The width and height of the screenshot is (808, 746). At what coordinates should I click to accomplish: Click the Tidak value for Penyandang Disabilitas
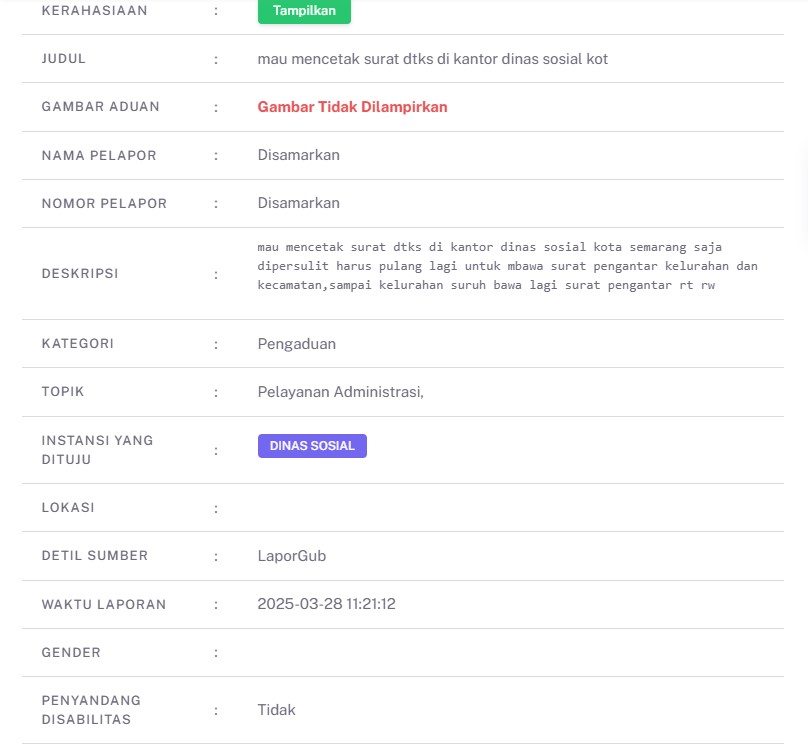click(276, 710)
